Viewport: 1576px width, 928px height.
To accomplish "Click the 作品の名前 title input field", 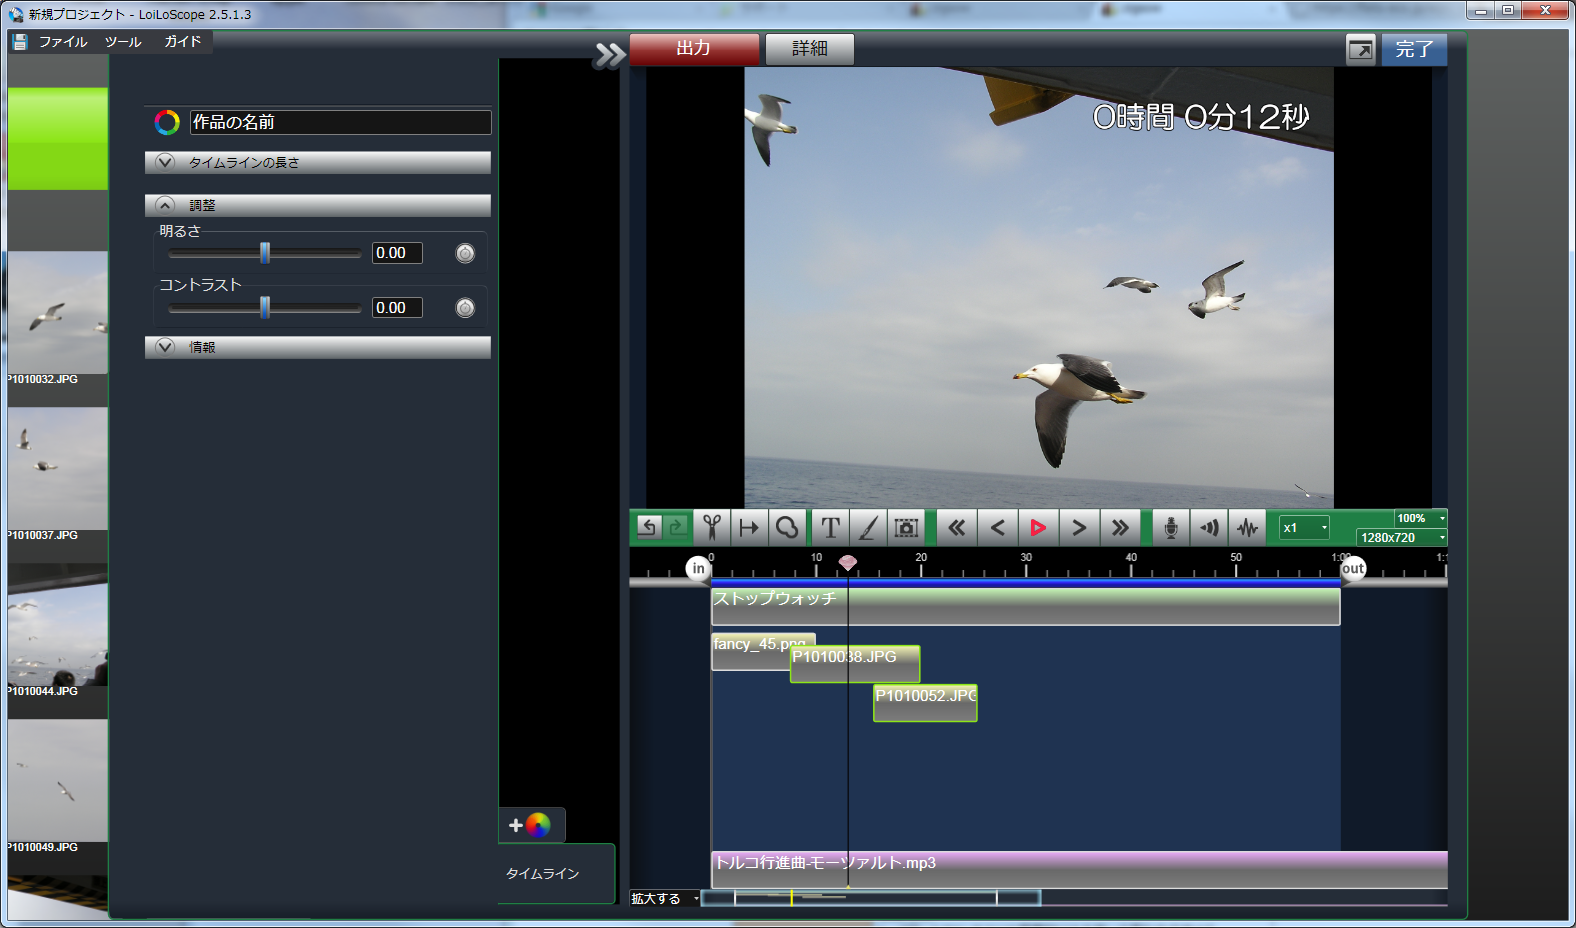I will (x=340, y=122).
